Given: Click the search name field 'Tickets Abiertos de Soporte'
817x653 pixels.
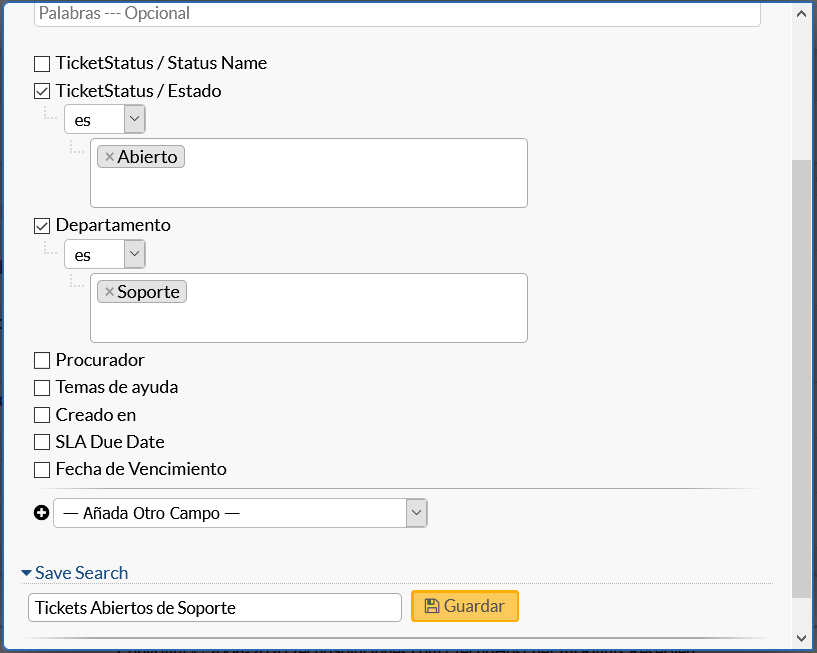Looking at the screenshot, I should point(215,607).
